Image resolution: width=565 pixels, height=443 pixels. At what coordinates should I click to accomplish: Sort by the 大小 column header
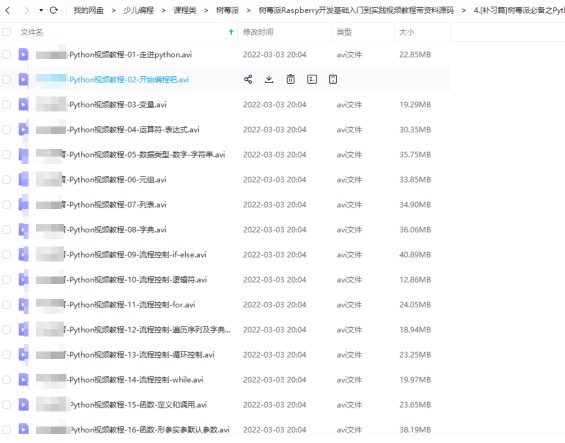[x=407, y=32]
